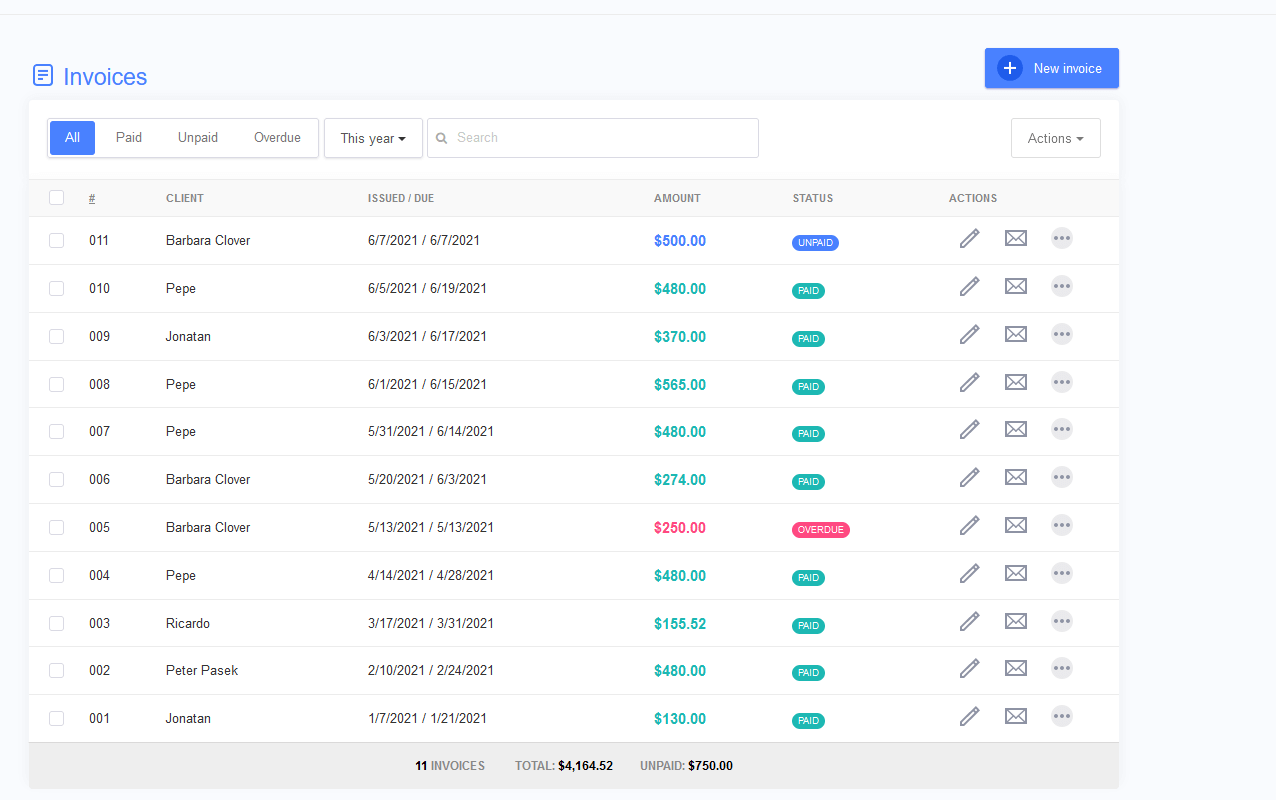The height and width of the screenshot is (800, 1276).
Task: Click client name Ricardo
Action: (188, 623)
